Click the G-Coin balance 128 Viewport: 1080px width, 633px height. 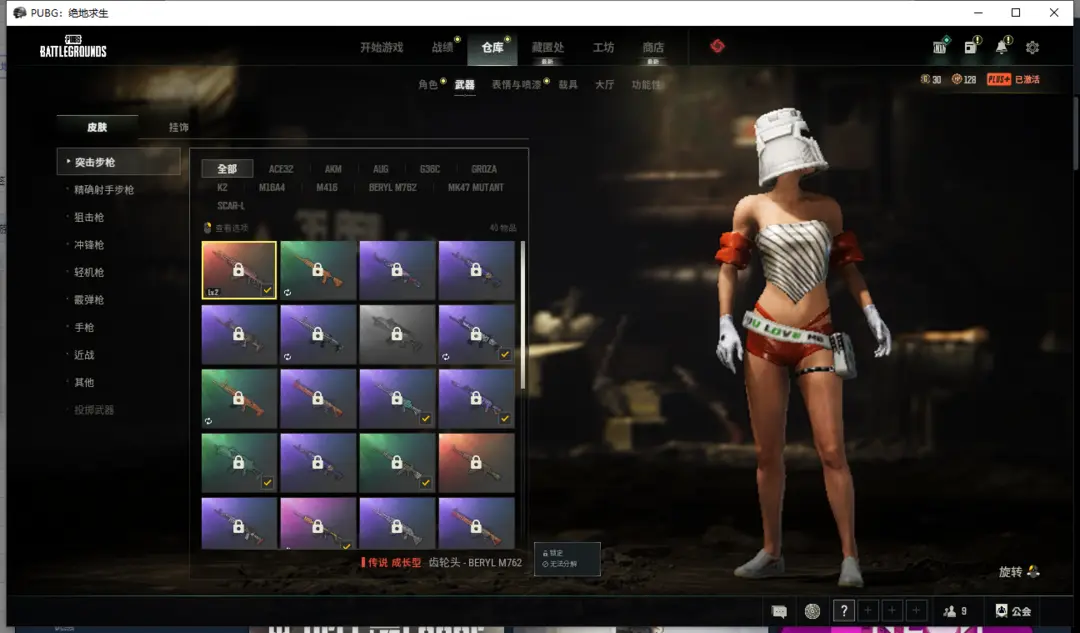pos(964,79)
